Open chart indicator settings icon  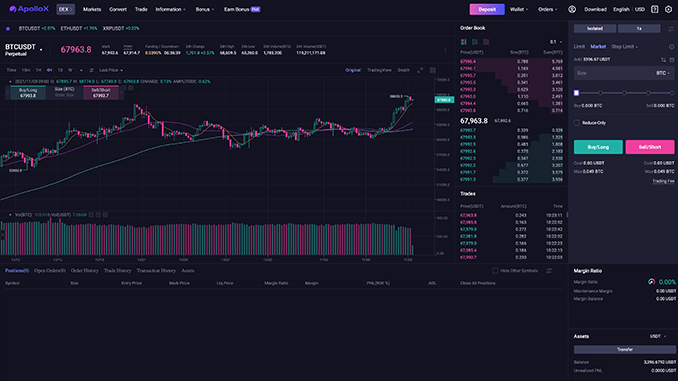(x=91, y=70)
